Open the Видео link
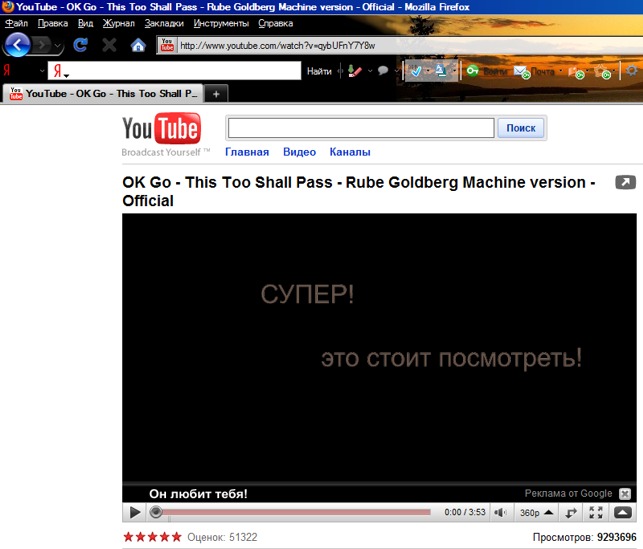This screenshot has width=643, height=549. click(x=299, y=152)
